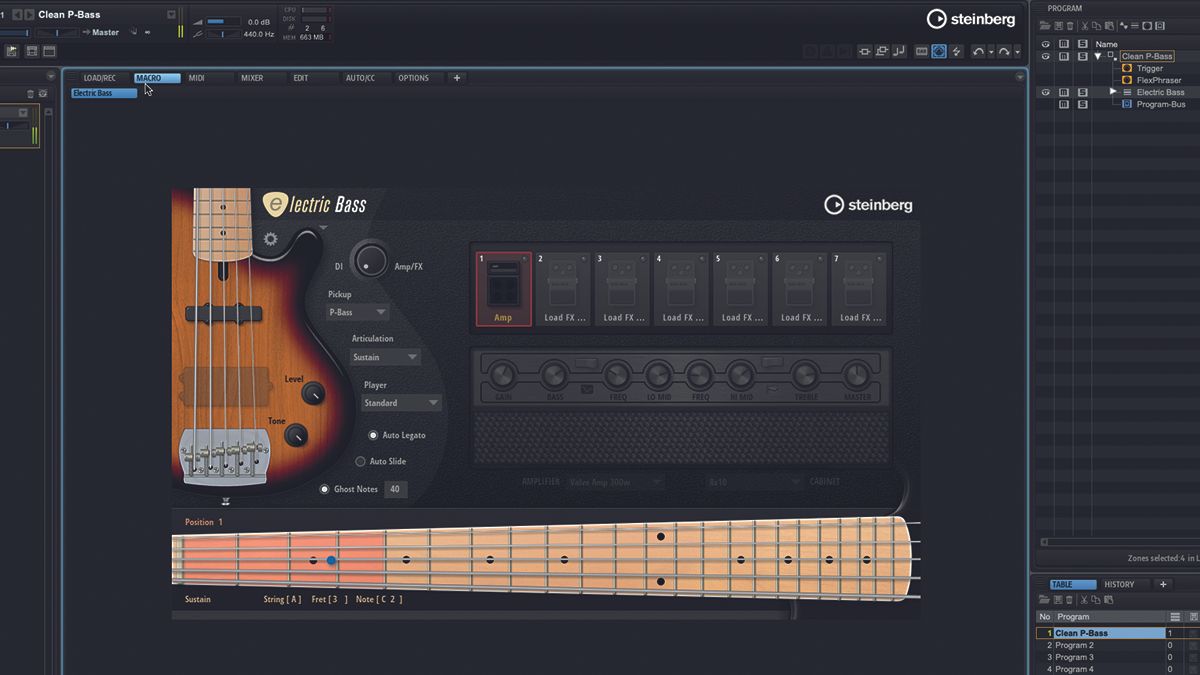Click the Steinberg logo in plugin header
Viewport: 1200px width, 675px height.
point(868,205)
